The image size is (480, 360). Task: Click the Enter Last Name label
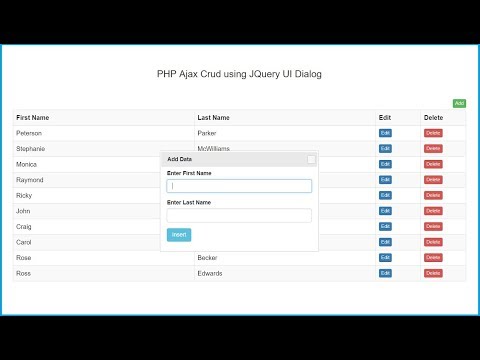click(189, 203)
